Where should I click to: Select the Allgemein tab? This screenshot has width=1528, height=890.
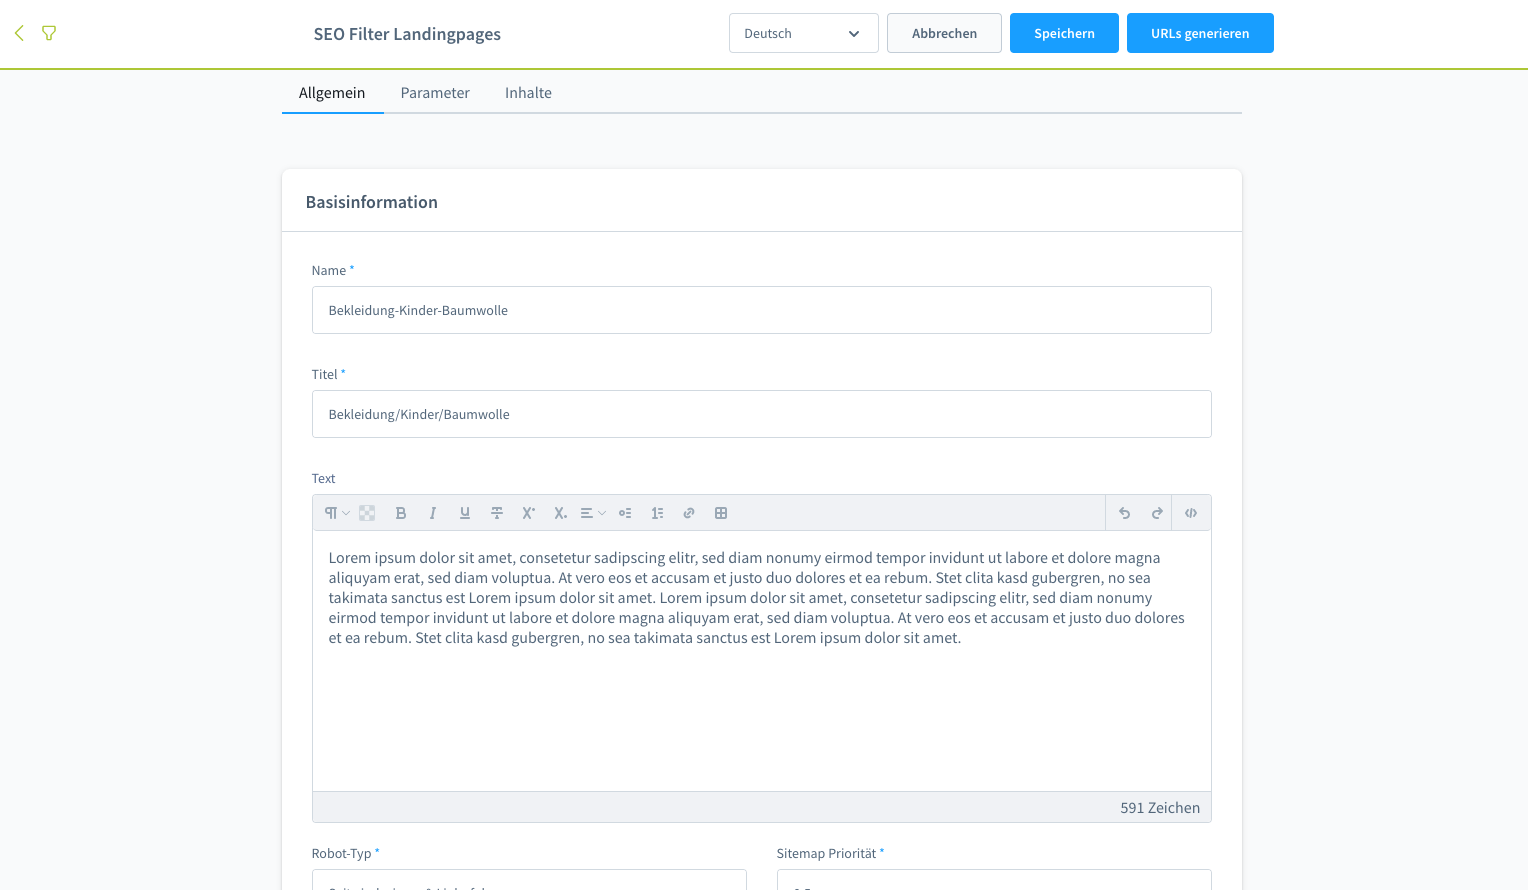pos(332,93)
